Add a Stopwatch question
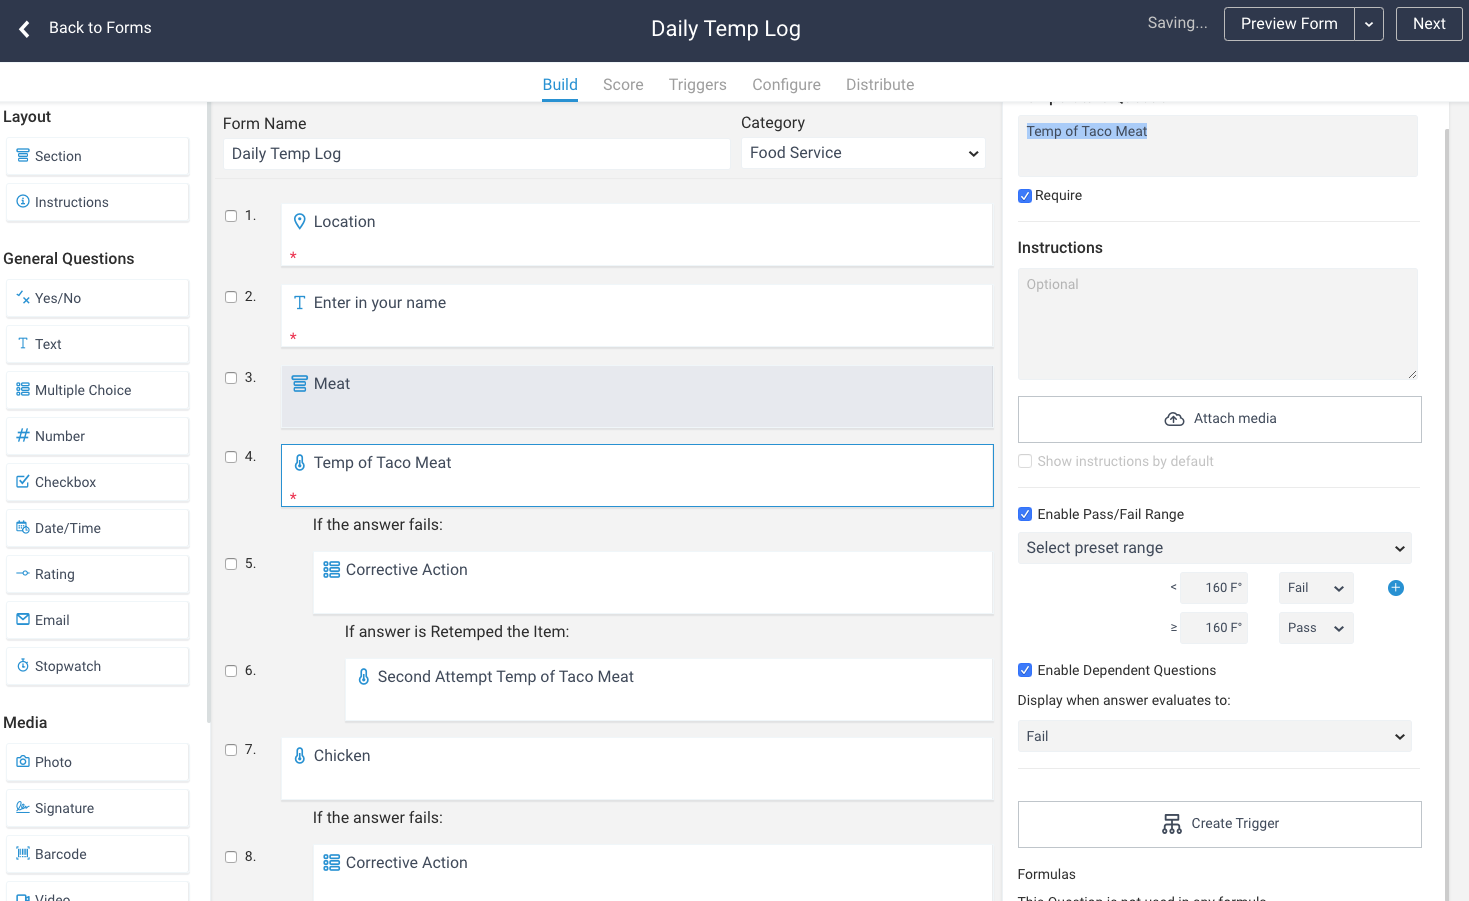Screen dimensions: 1469x901 [97, 666]
